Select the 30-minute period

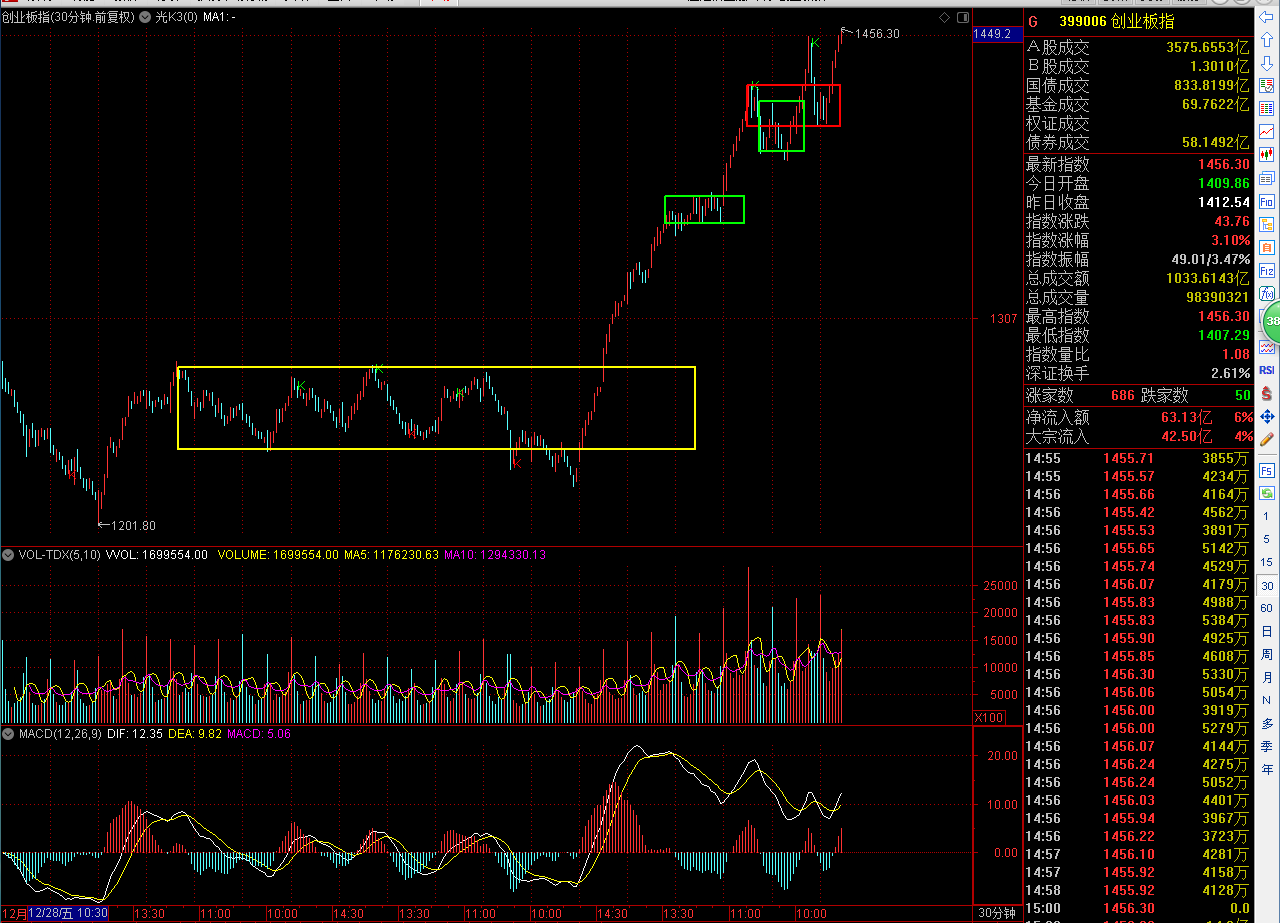click(1267, 586)
